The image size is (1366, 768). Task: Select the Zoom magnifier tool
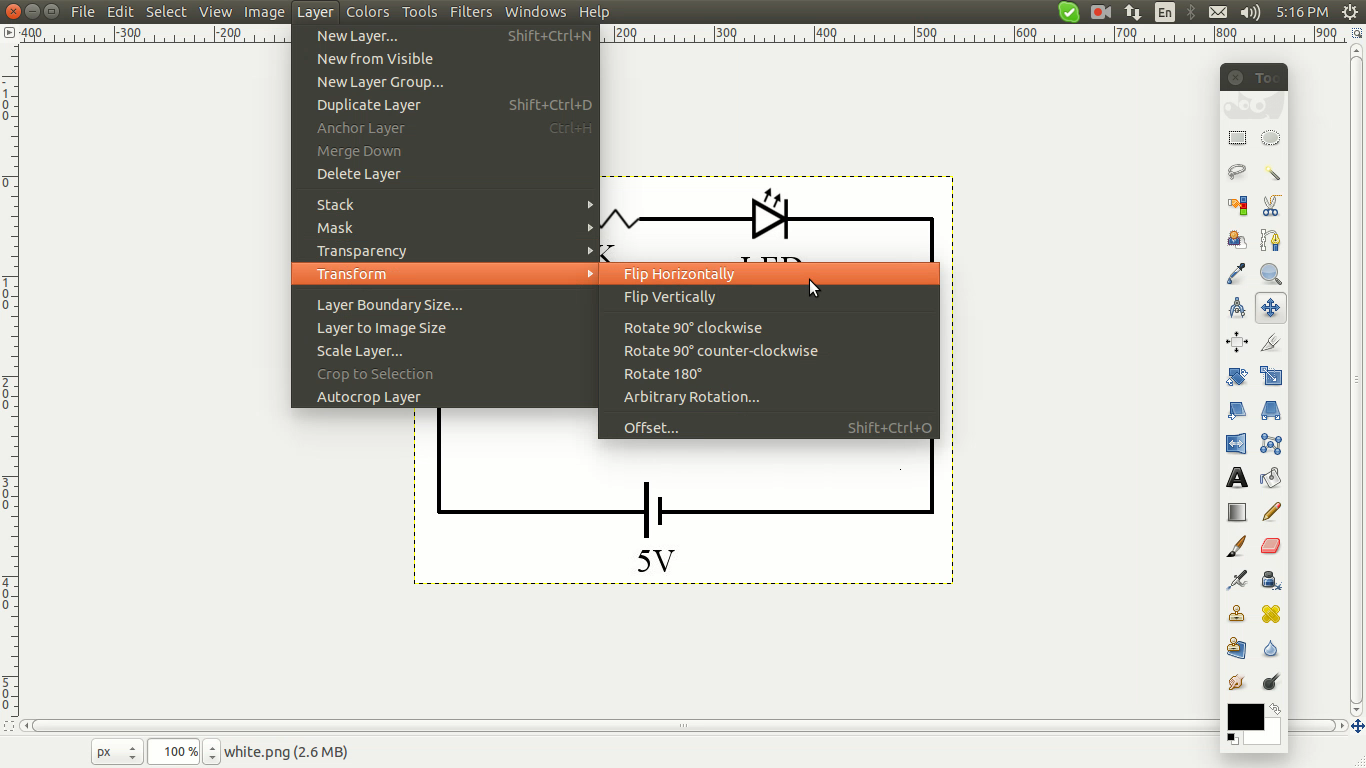coord(1271,274)
